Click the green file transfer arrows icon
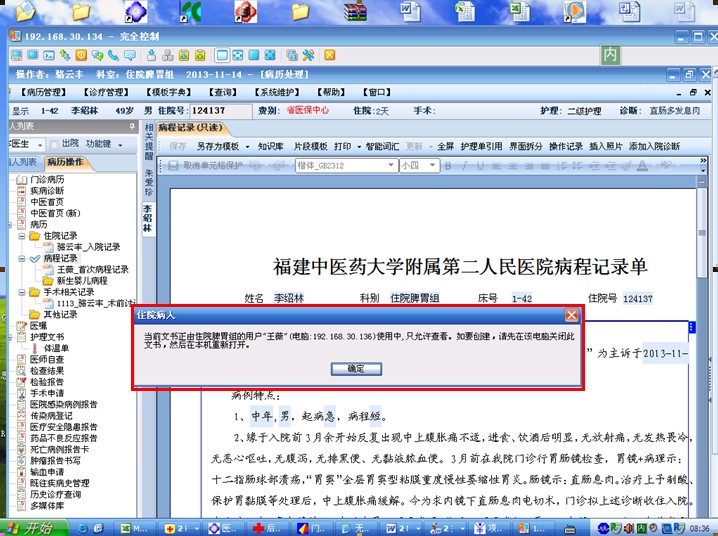 click(x=65, y=55)
